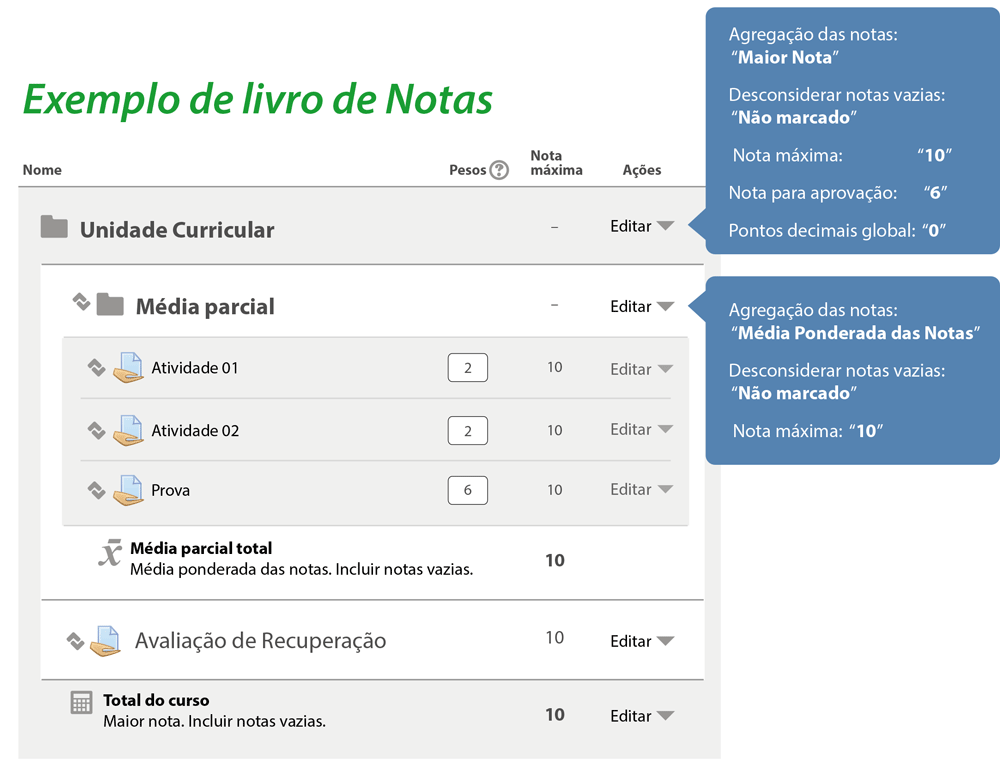Click the Pesos help question mark icon
1000x774 pixels.
pyautogui.click(x=500, y=170)
